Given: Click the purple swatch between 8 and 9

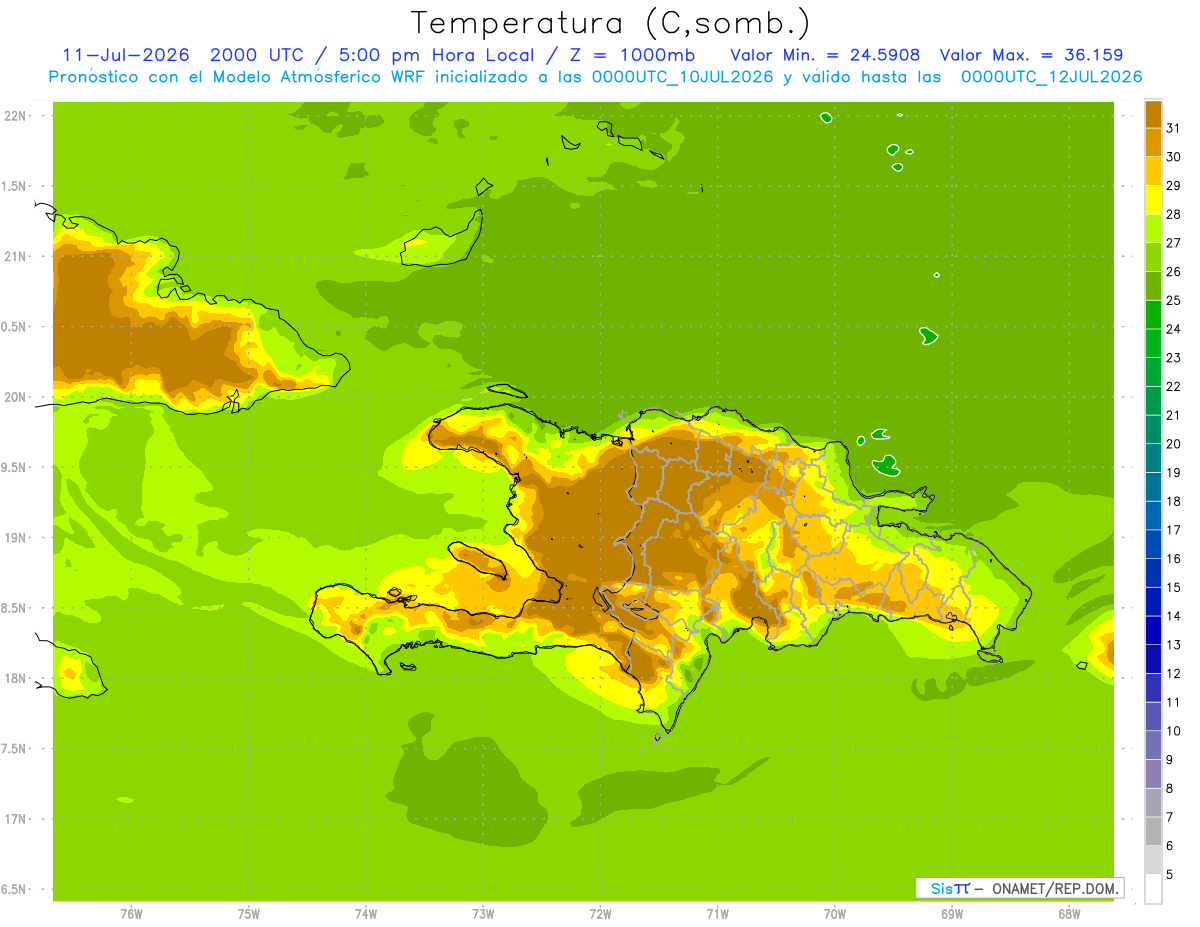Looking at the screenshot, I should [x=1153, y=773].
